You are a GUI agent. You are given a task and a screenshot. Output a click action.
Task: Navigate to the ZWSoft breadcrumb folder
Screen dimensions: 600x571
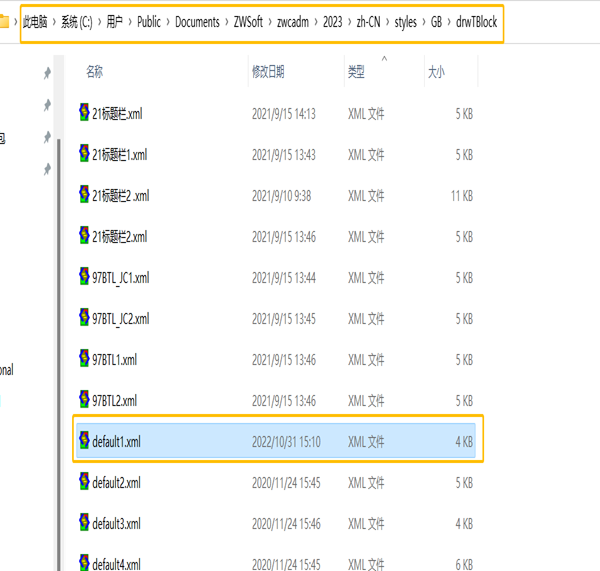click(248, 22)
